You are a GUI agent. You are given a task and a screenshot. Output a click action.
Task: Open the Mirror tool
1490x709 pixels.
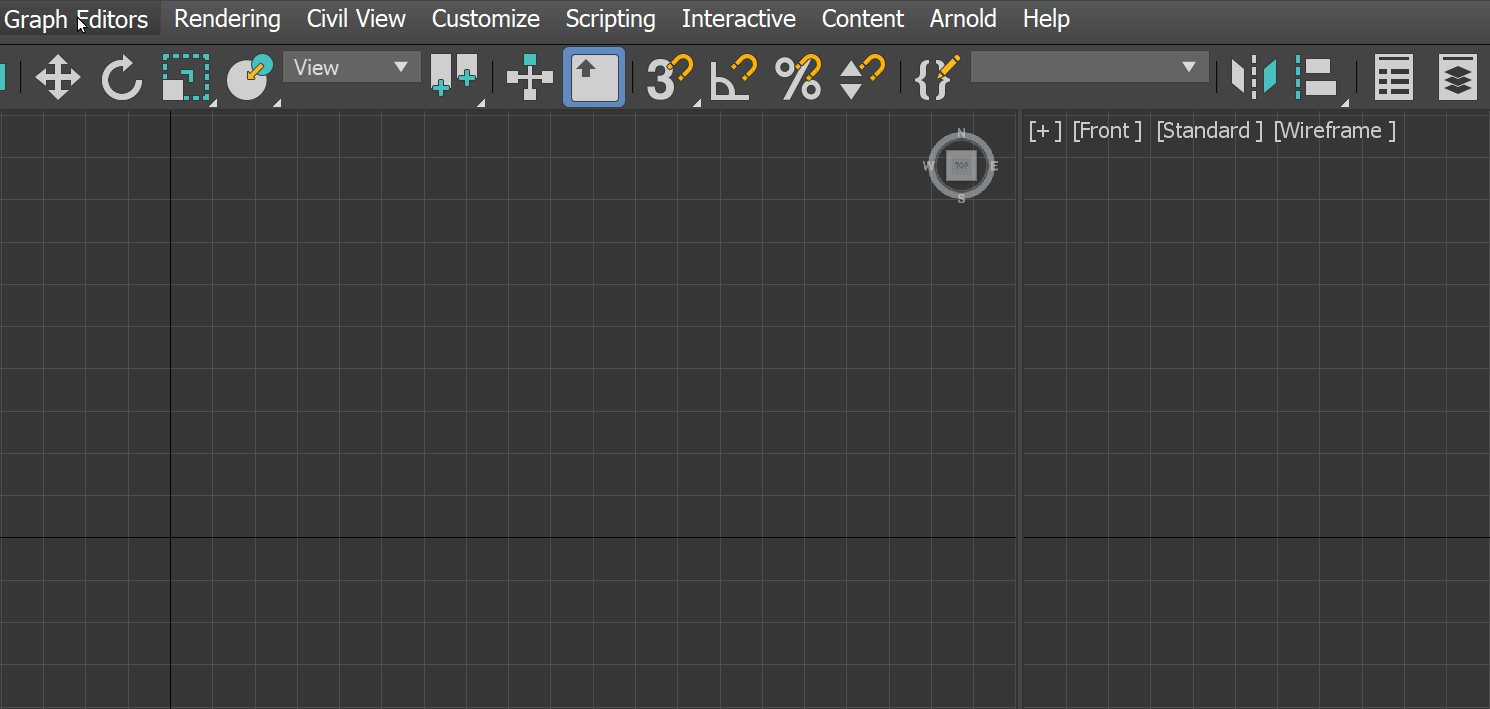pos(1253,76)
